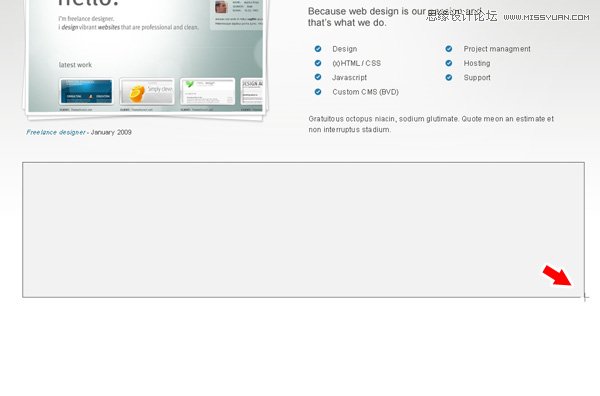Click the check icon beside Custom CMS (BVD)

(x=318, y=91)
